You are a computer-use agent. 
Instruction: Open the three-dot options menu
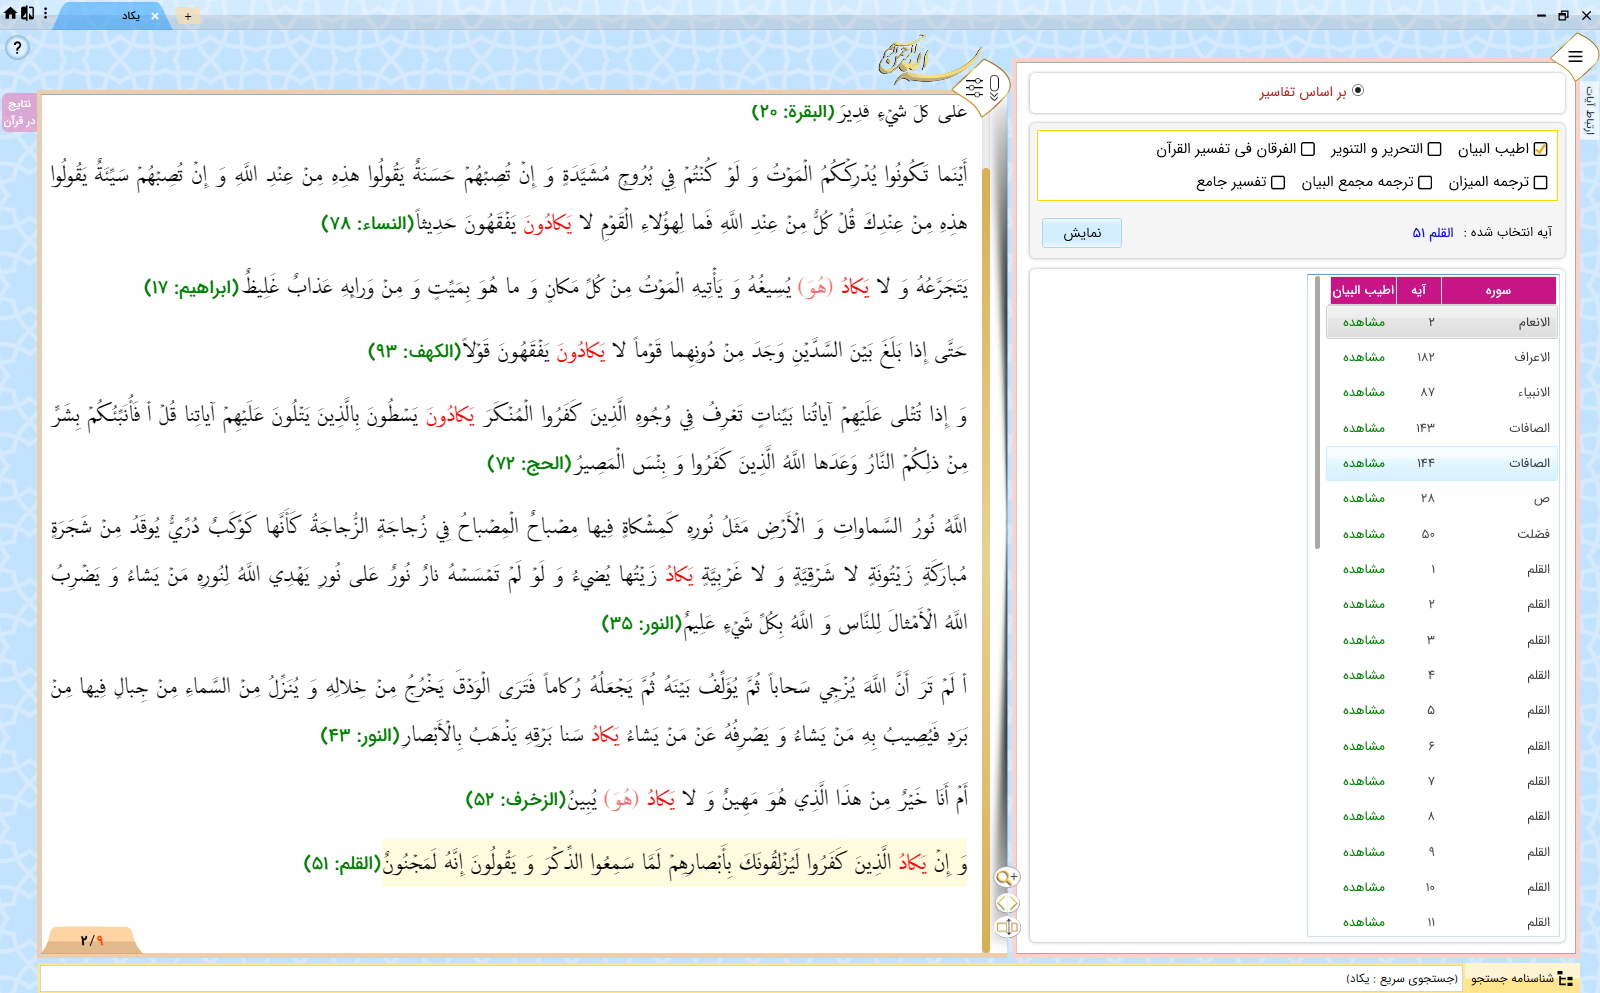(44, 13)
